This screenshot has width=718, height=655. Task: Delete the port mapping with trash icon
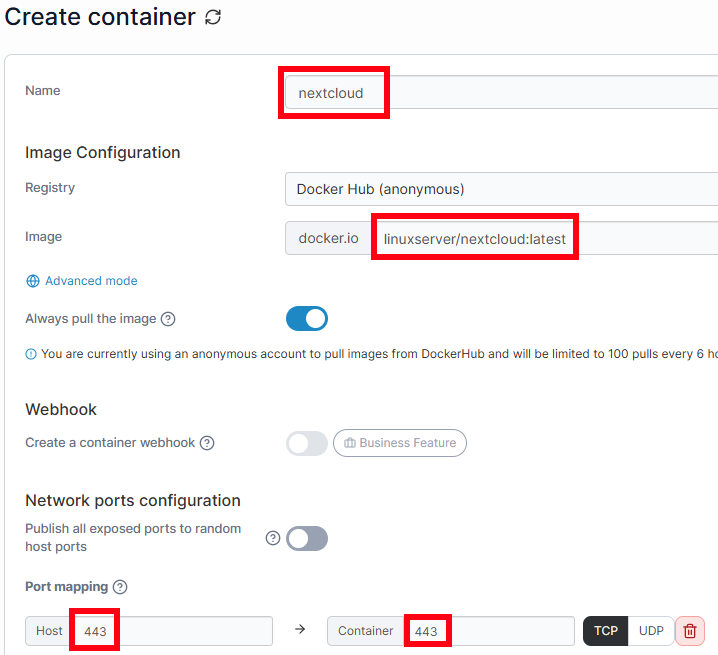pyautogui.click(x=690, y=631)
